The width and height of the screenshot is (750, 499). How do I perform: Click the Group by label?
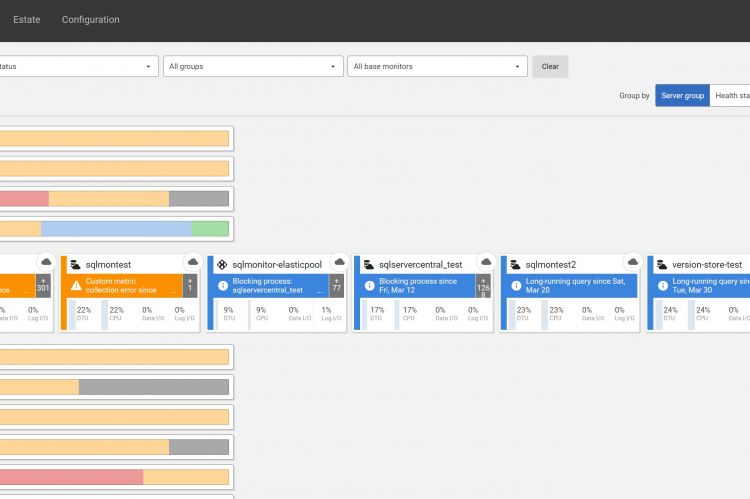(x=634, y=96)
